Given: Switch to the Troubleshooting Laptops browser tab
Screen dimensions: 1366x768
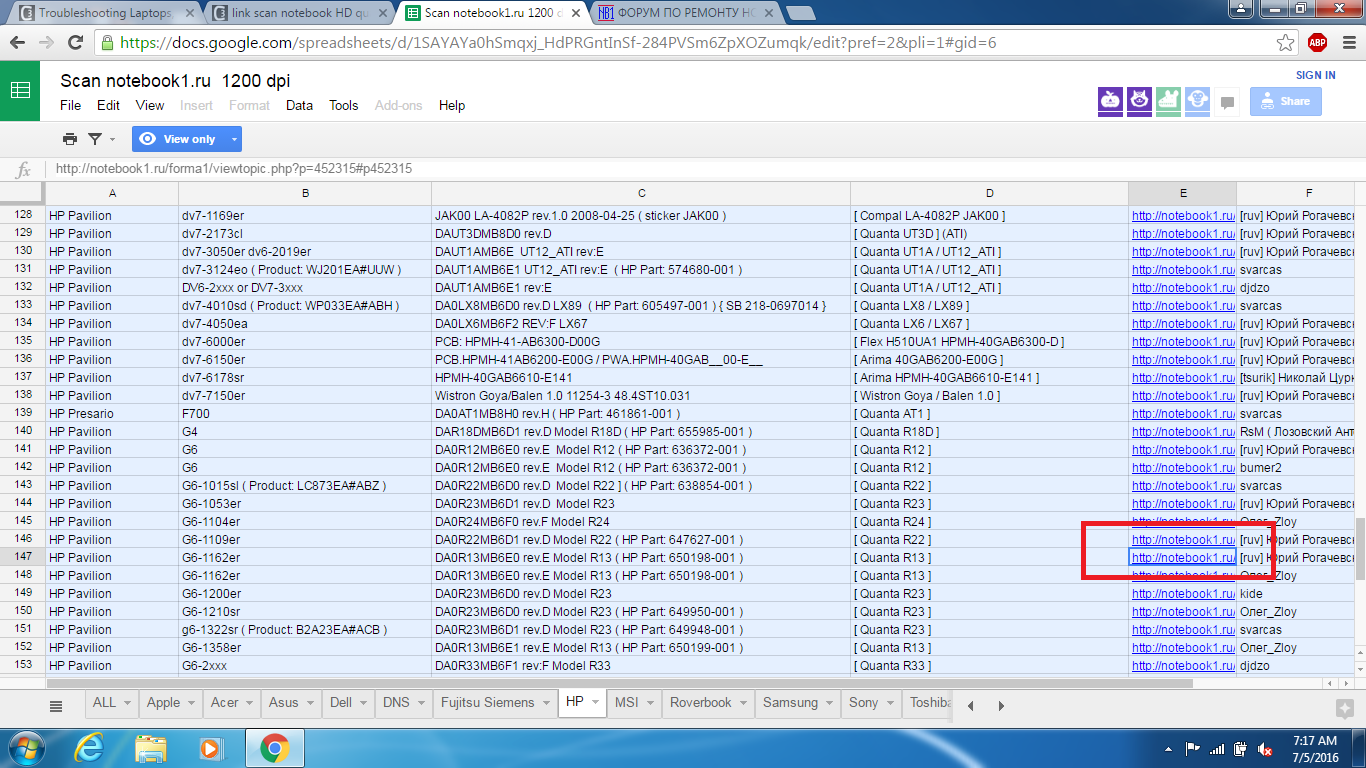Looking at the screenshot, I should coord(106,13).
